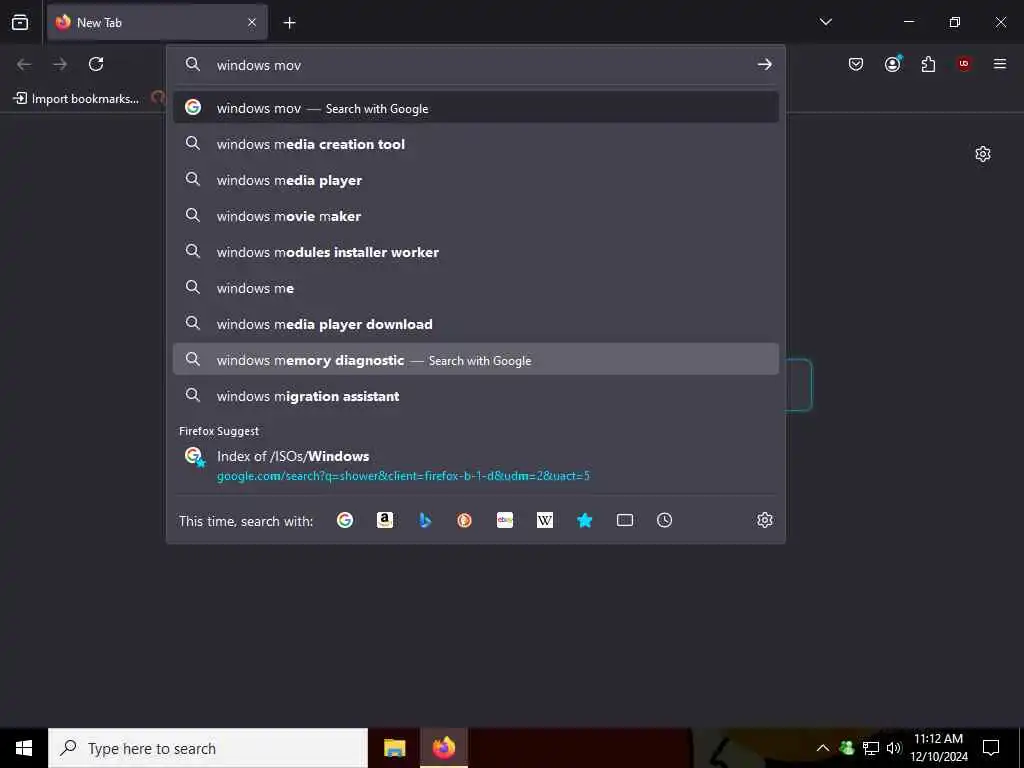The width and height of the screenshot is (1024, 768).
Task: Choose suggestion 'windows media player download'
Action: click(x=475, y=323)
